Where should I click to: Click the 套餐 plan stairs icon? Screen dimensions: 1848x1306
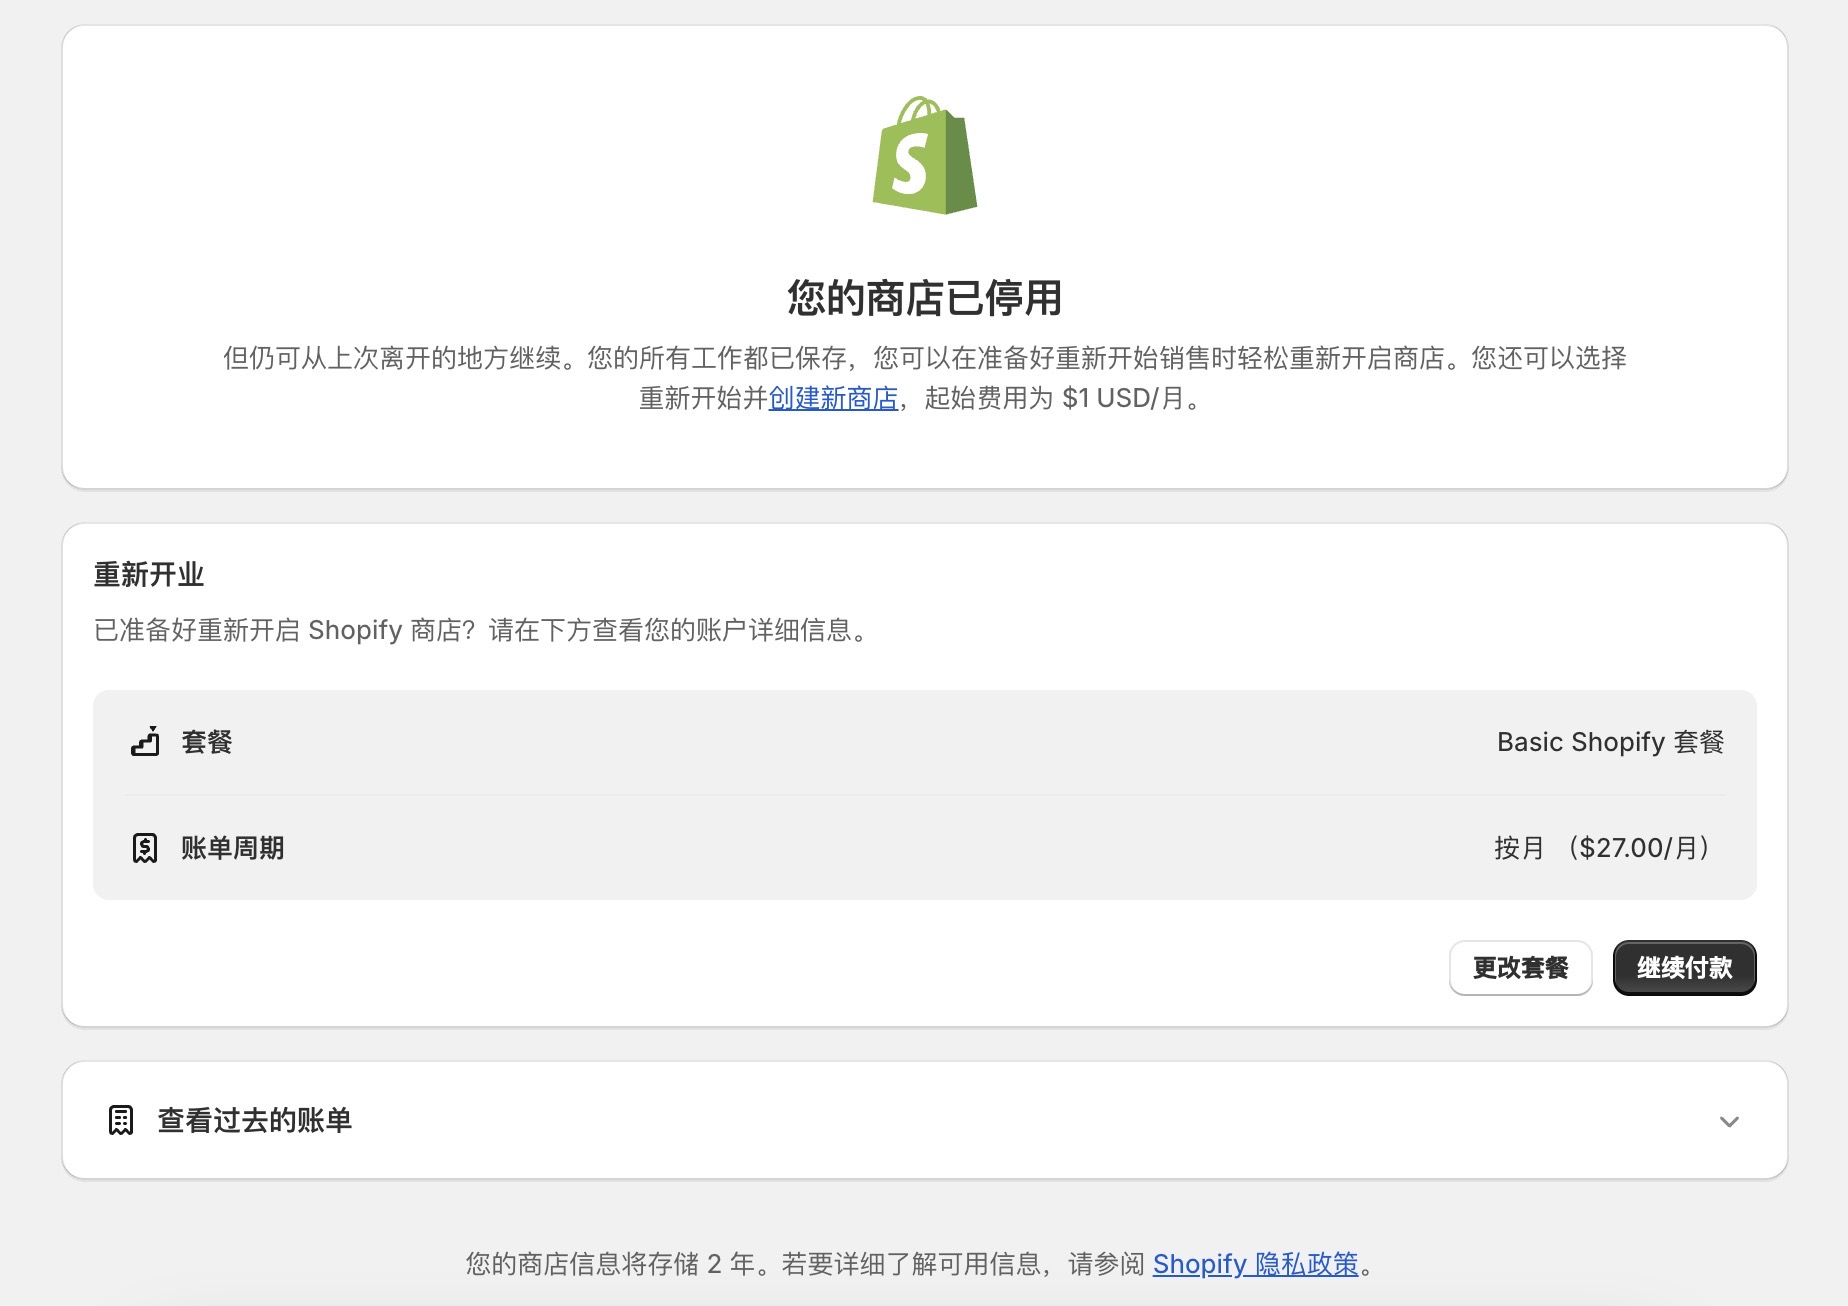(x=145, y=742)
